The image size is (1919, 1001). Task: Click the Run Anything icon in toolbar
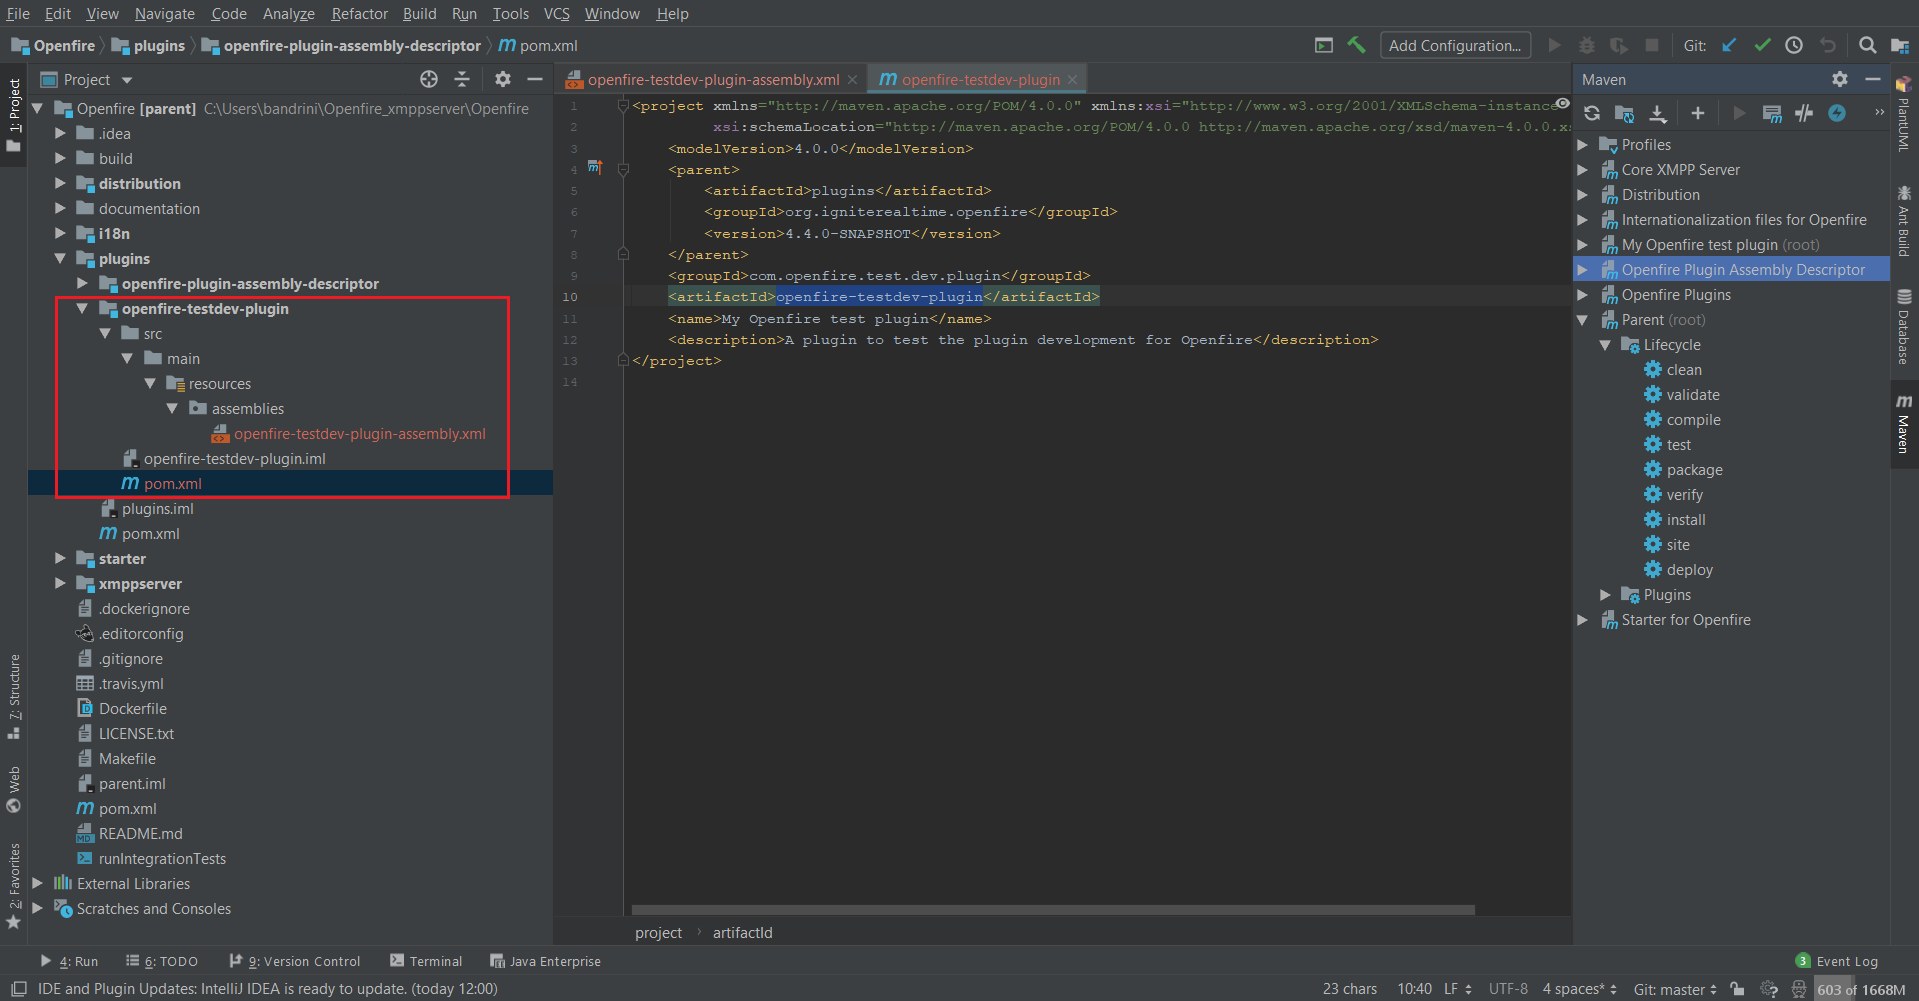pyautogui.click(x=1324, y=45)
